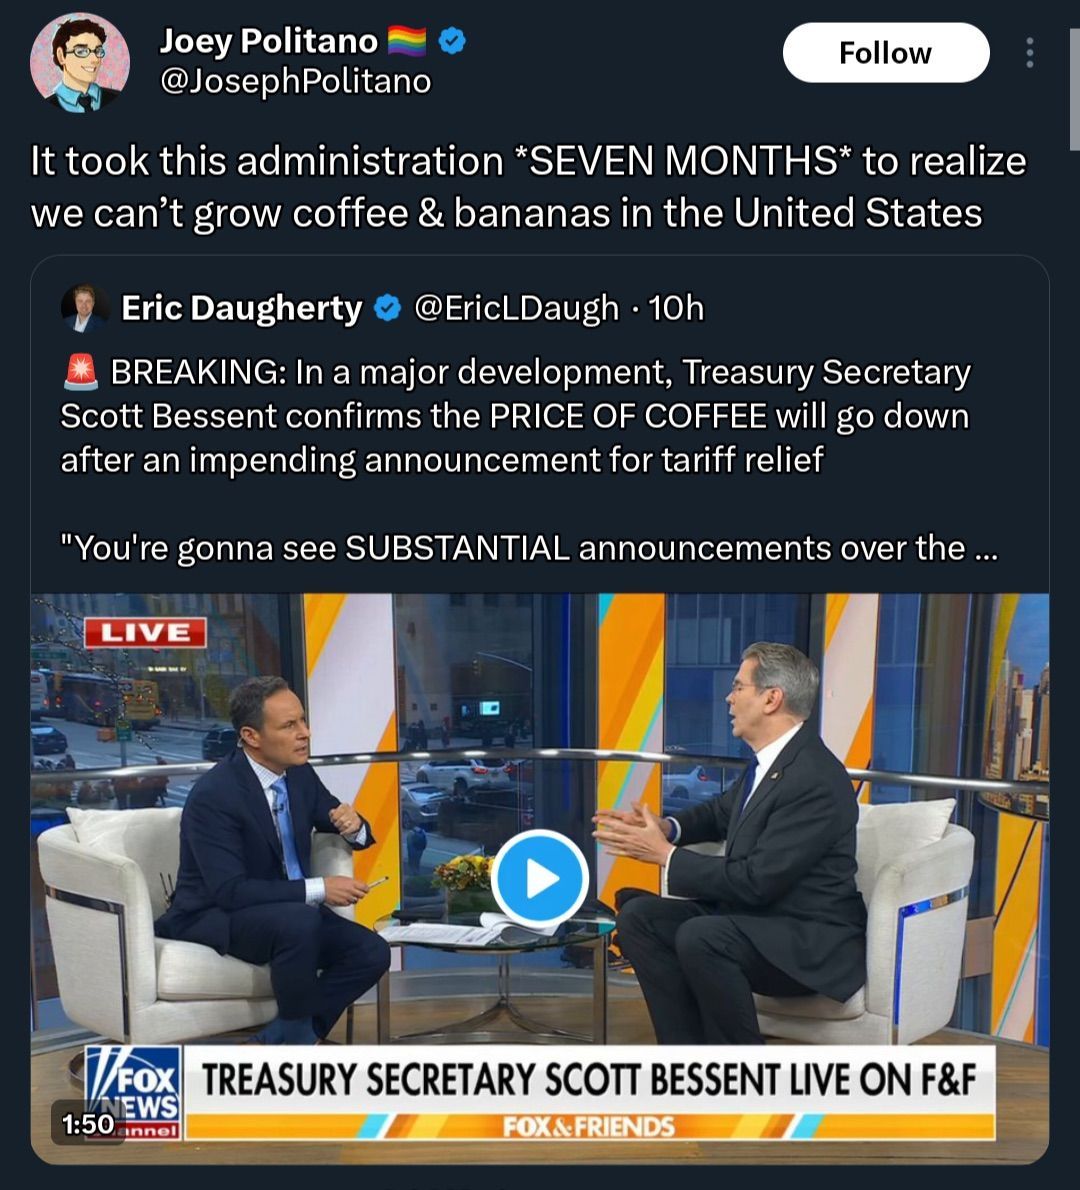
Task: Open the @EricLDaugh handle
Action: 516,308
